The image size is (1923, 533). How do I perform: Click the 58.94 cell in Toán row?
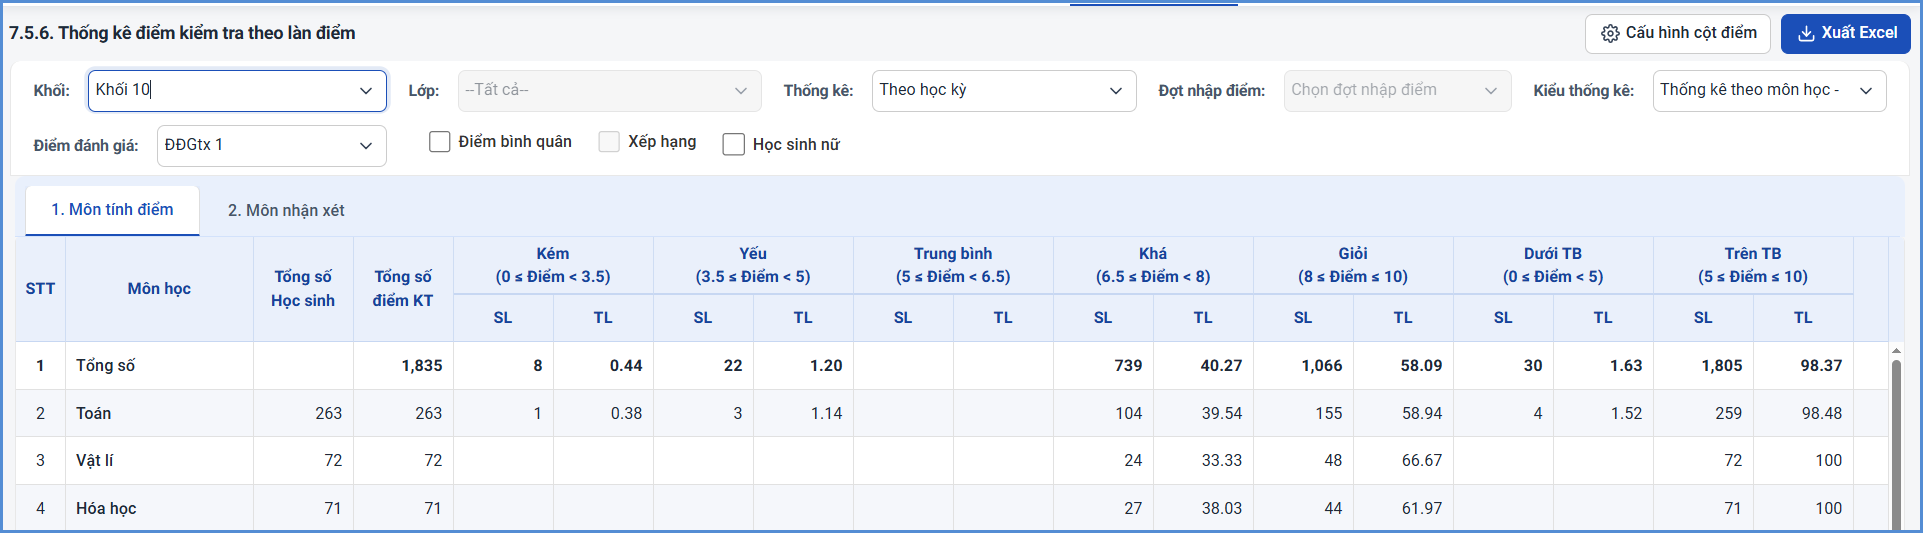[x=1403, y=413]
